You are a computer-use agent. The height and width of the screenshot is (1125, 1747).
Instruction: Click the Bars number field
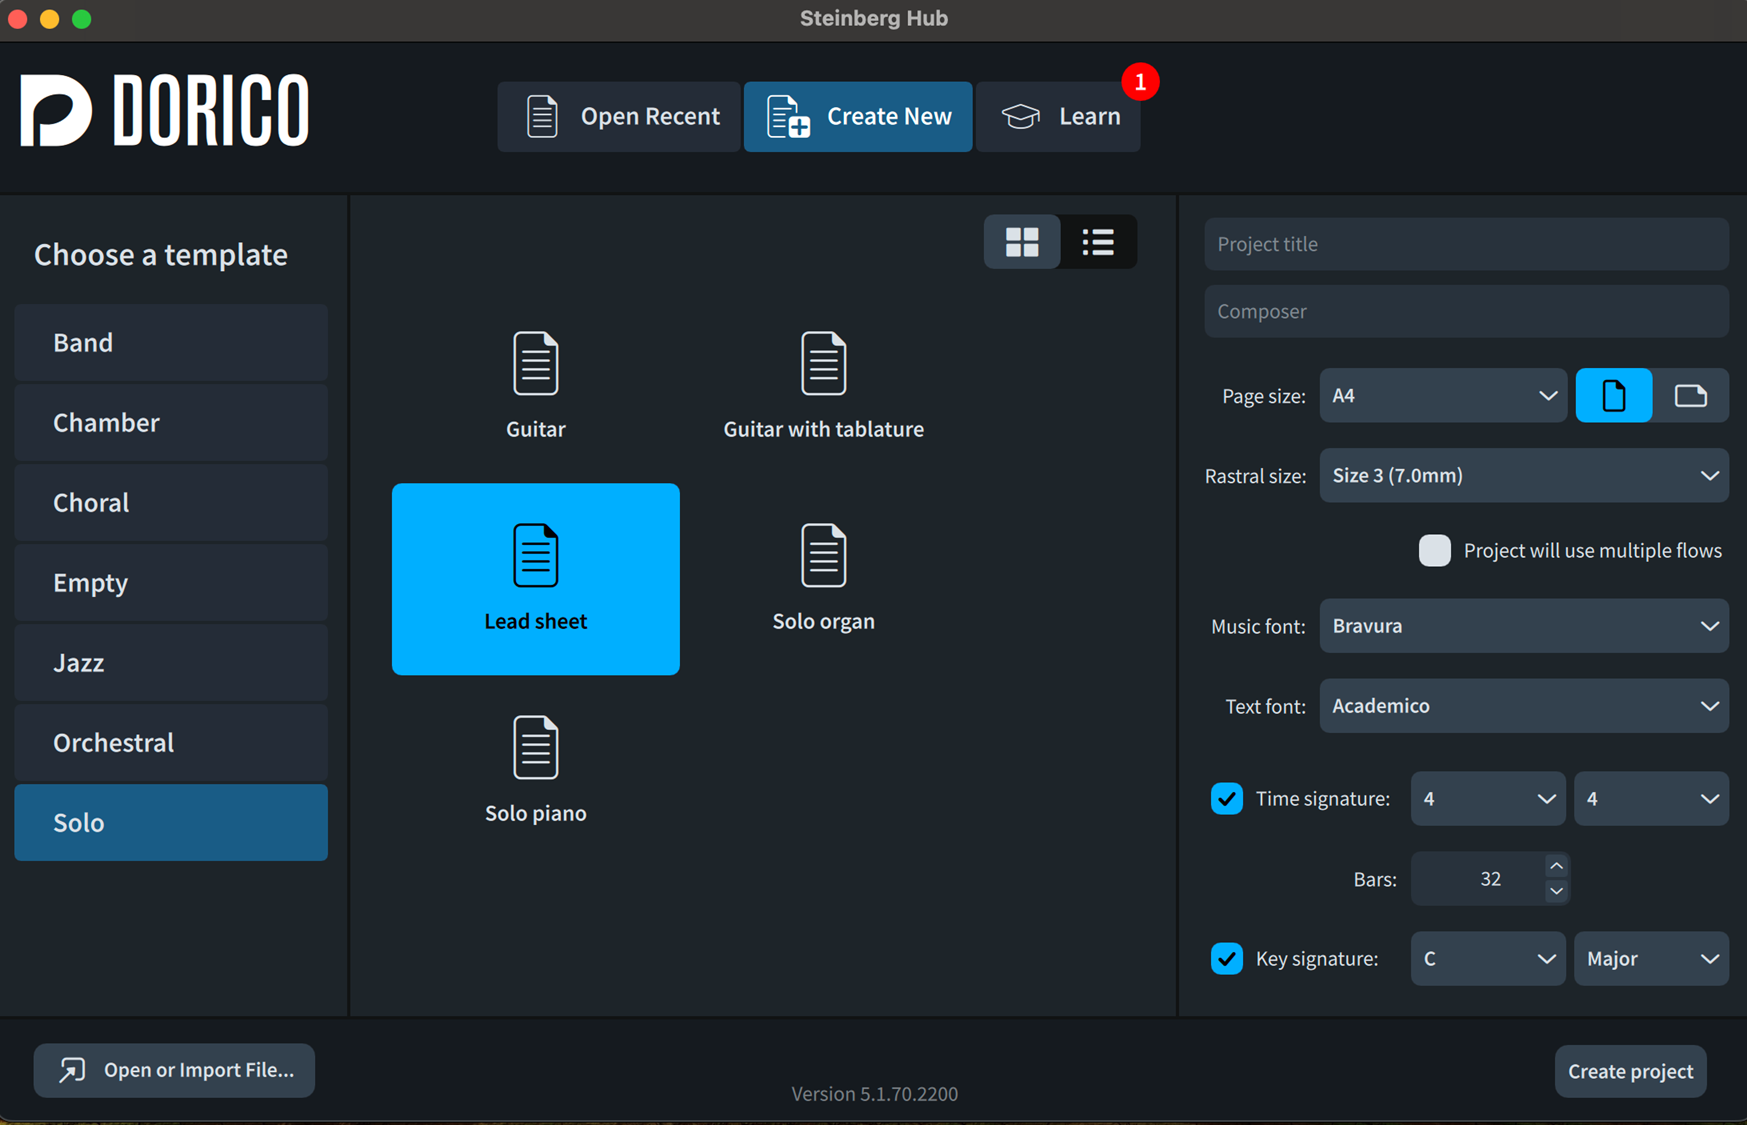pos(1478,879)
